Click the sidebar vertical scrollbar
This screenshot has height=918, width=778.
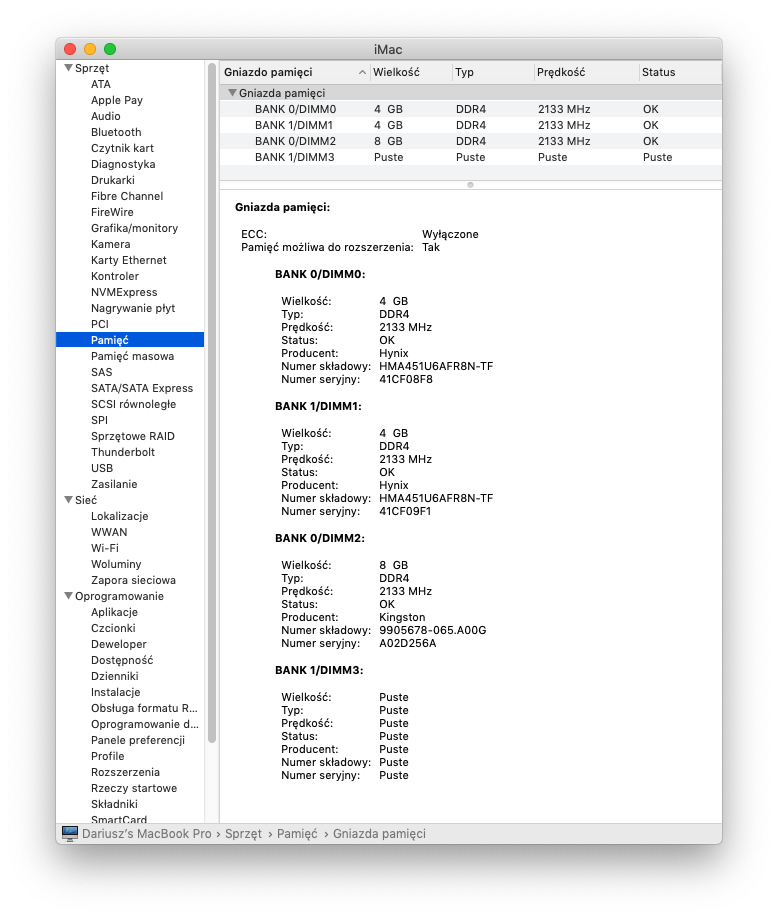click(211, 400)
